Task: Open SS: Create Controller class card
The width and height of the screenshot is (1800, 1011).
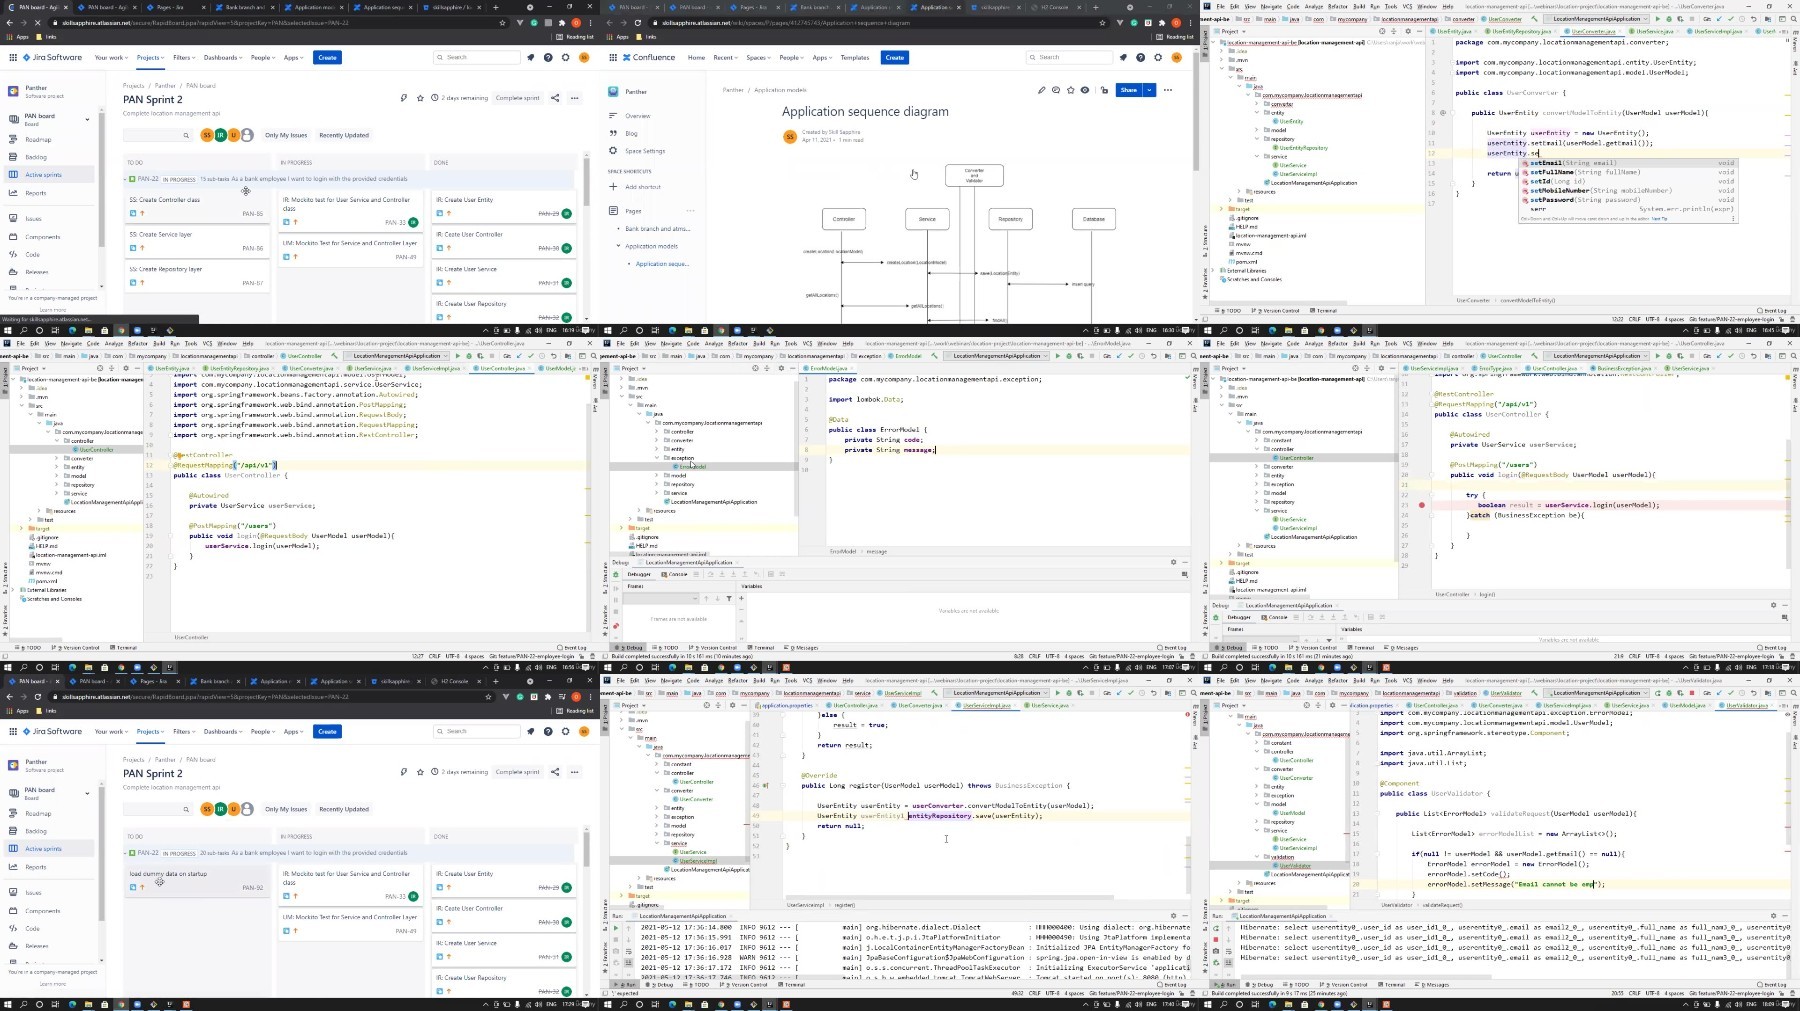Action: (x=197, y=206)
